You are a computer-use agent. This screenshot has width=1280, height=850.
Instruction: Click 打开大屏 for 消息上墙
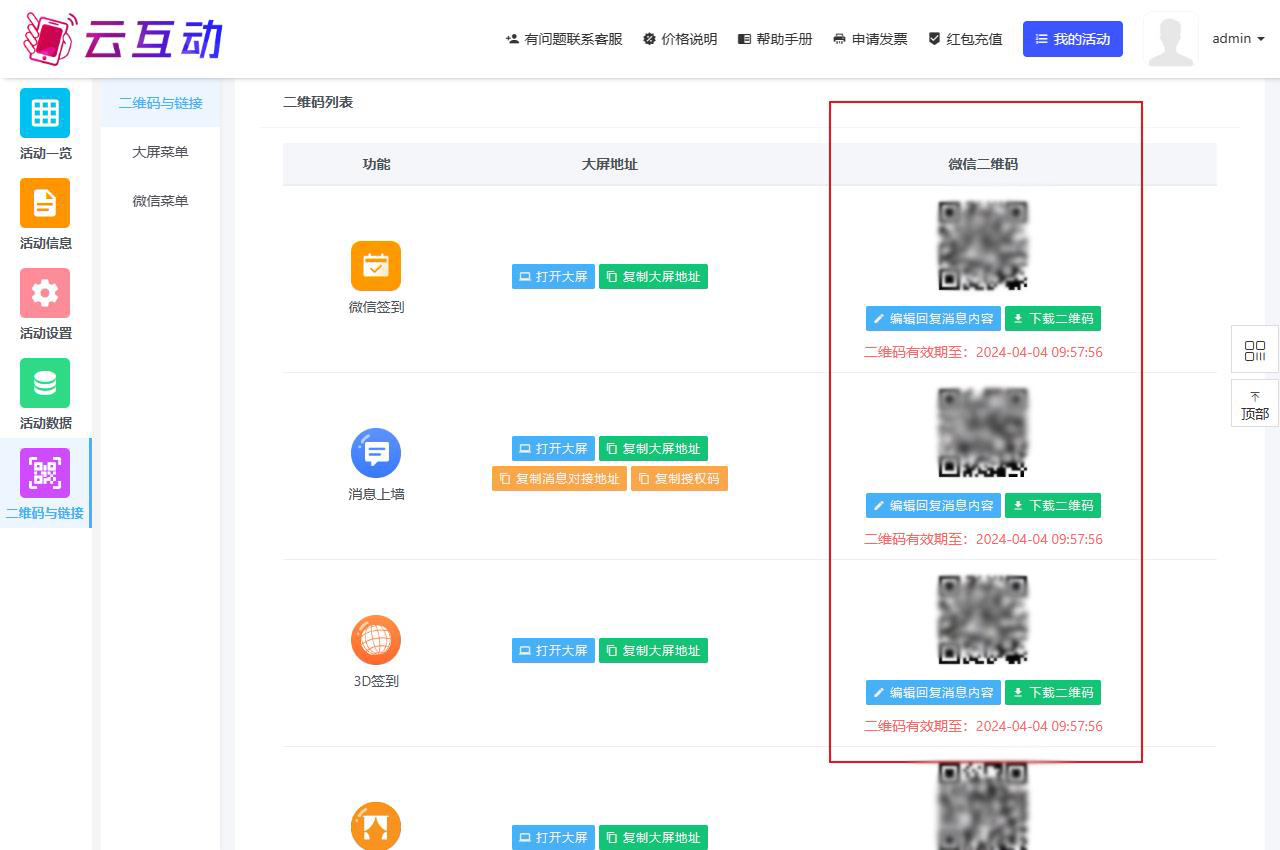pos(553,449)
